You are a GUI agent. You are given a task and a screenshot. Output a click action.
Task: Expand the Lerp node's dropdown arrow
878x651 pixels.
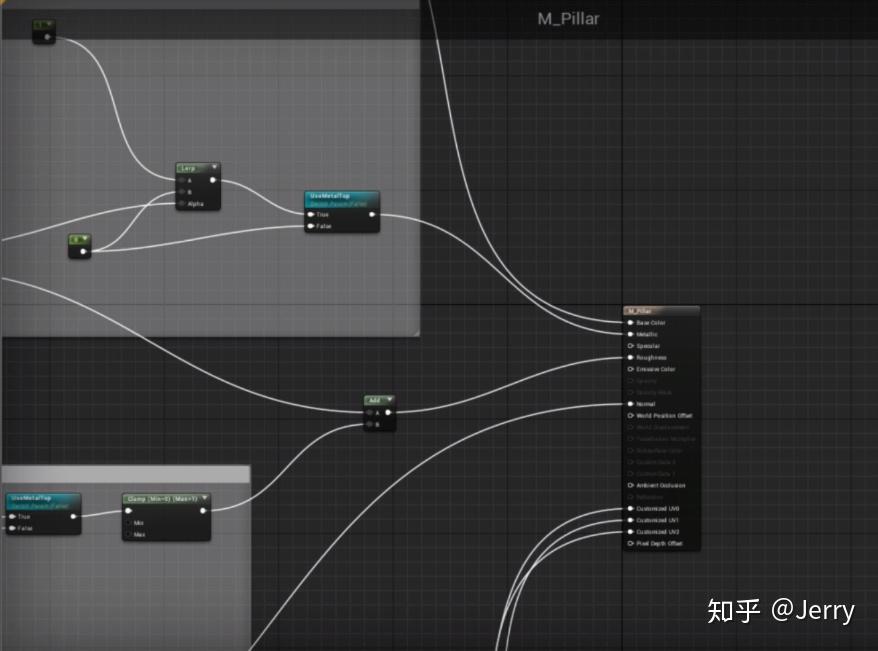click(214, 166)
